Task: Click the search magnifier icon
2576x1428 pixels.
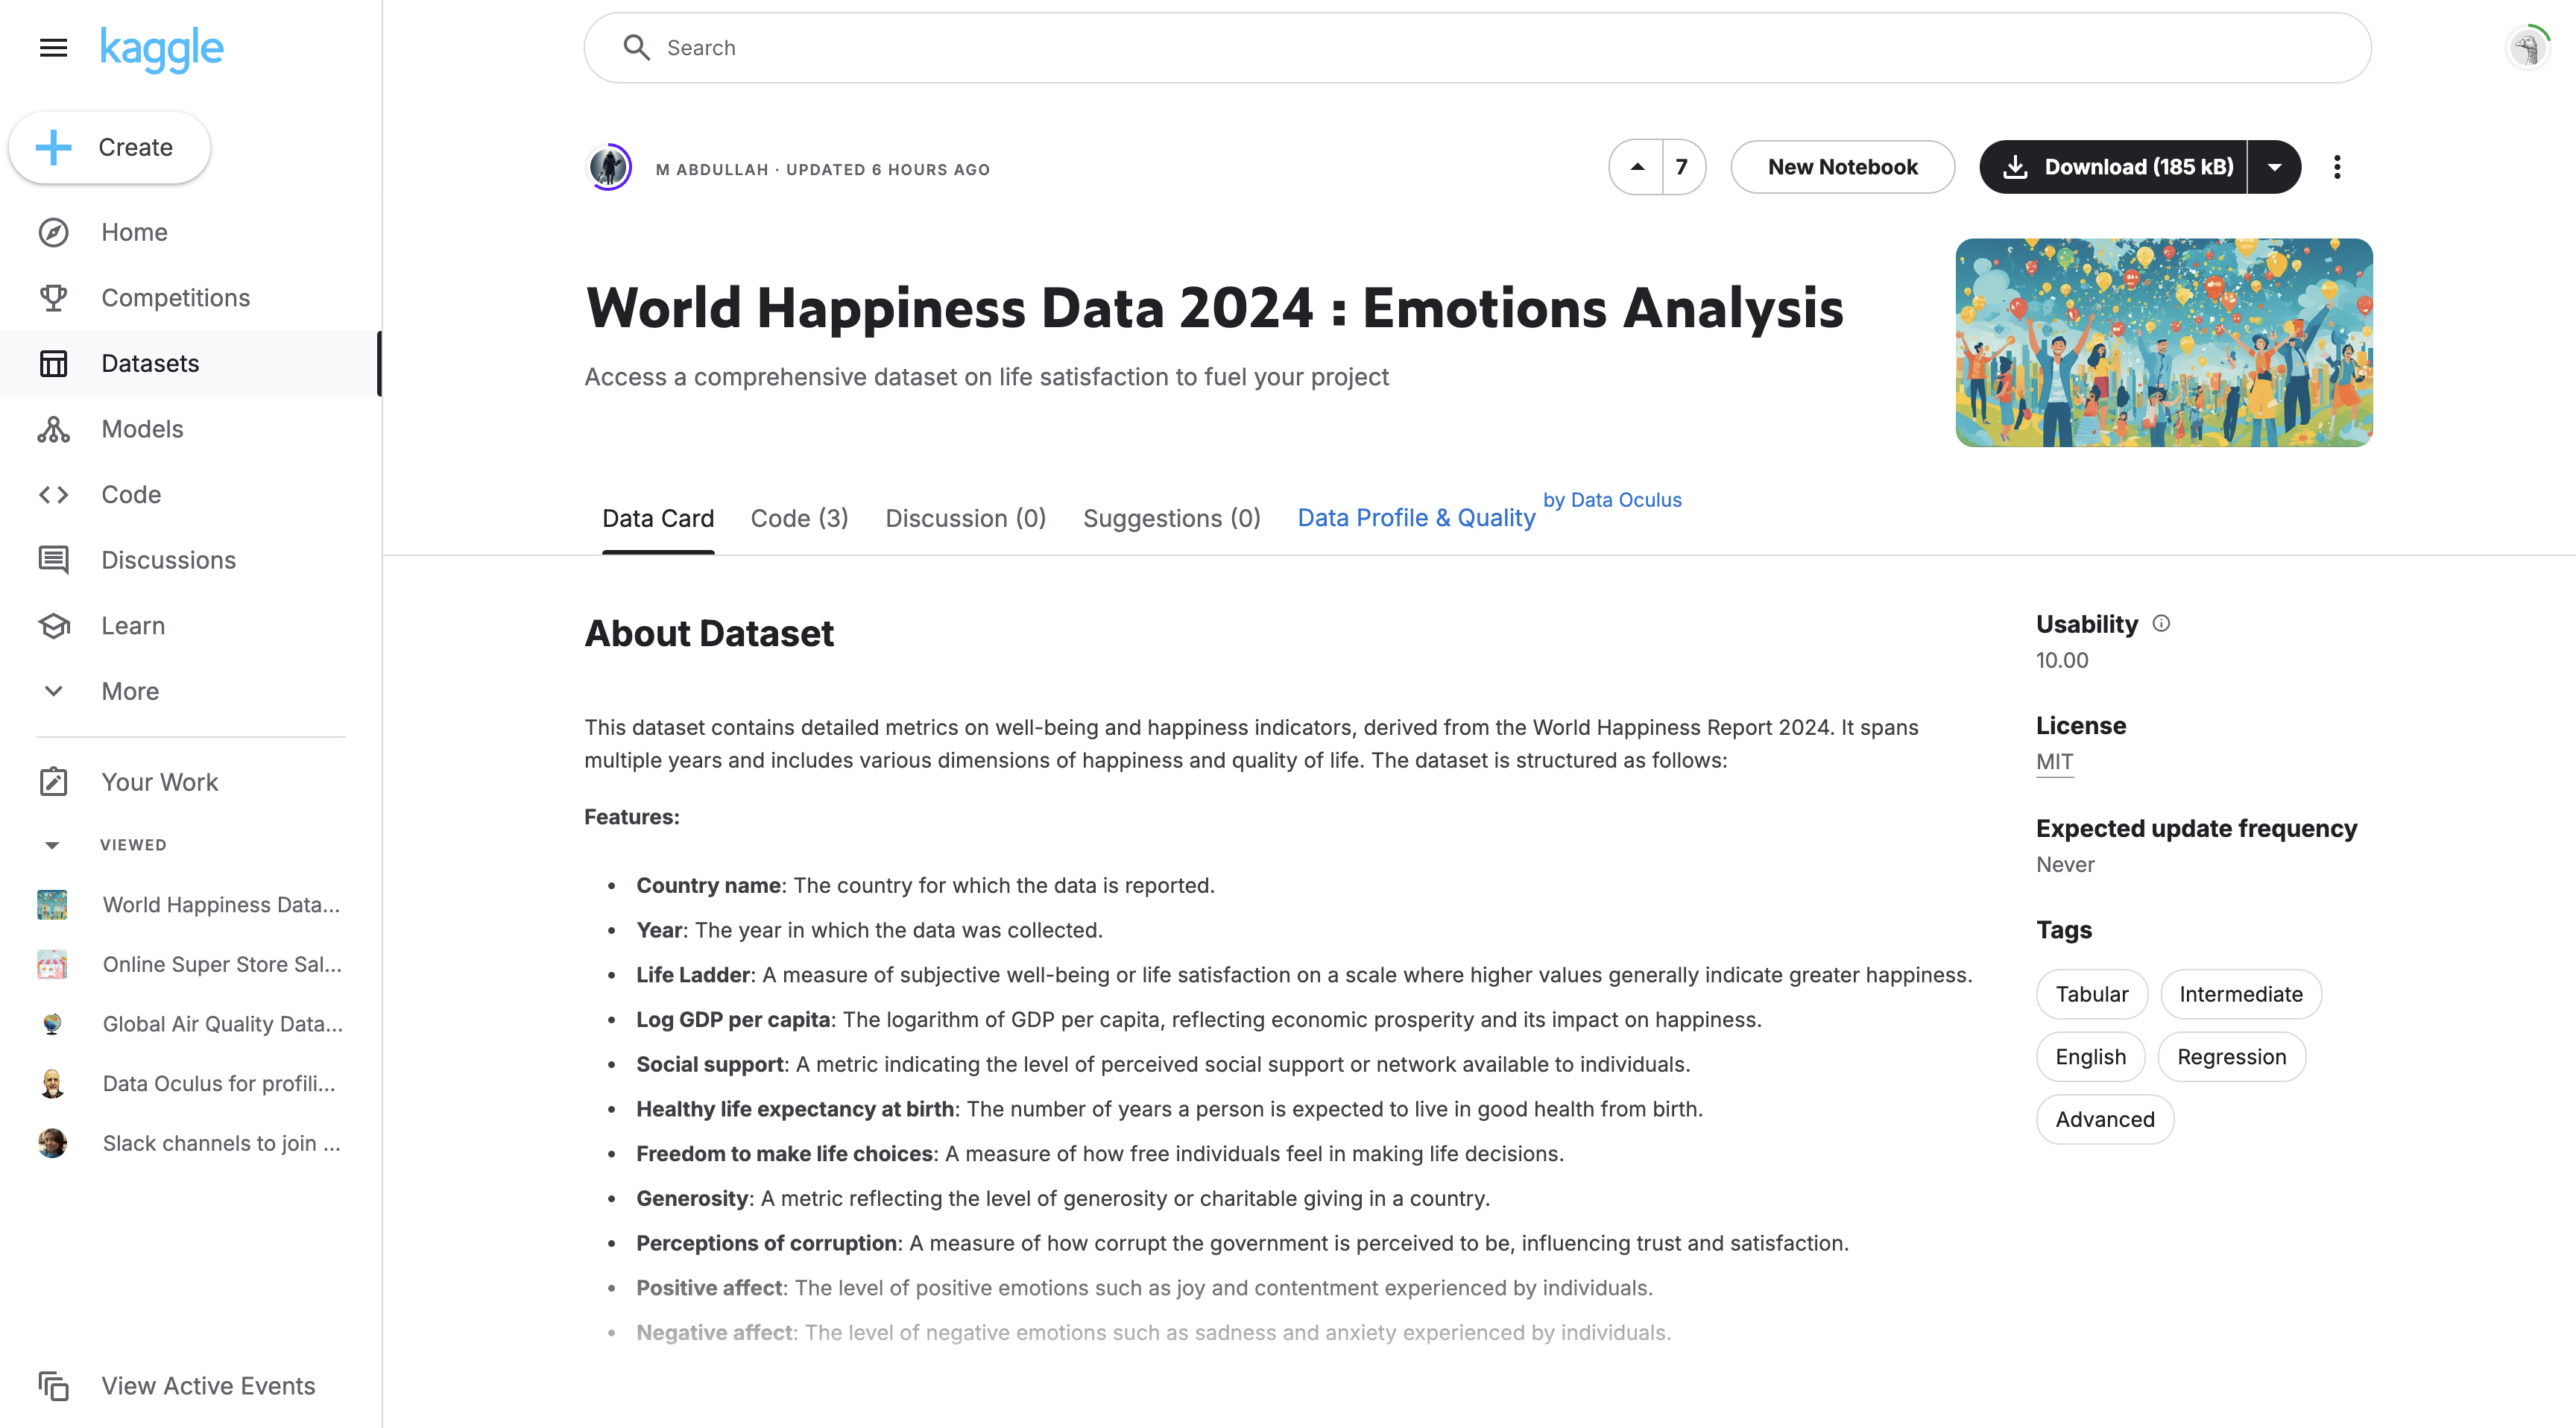Action: point(636,47)
